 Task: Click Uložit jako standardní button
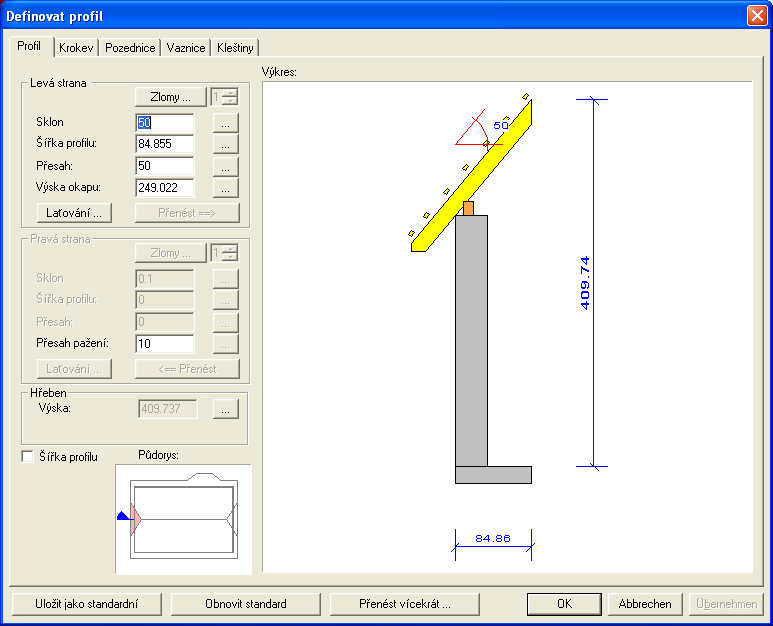(87, 604)
